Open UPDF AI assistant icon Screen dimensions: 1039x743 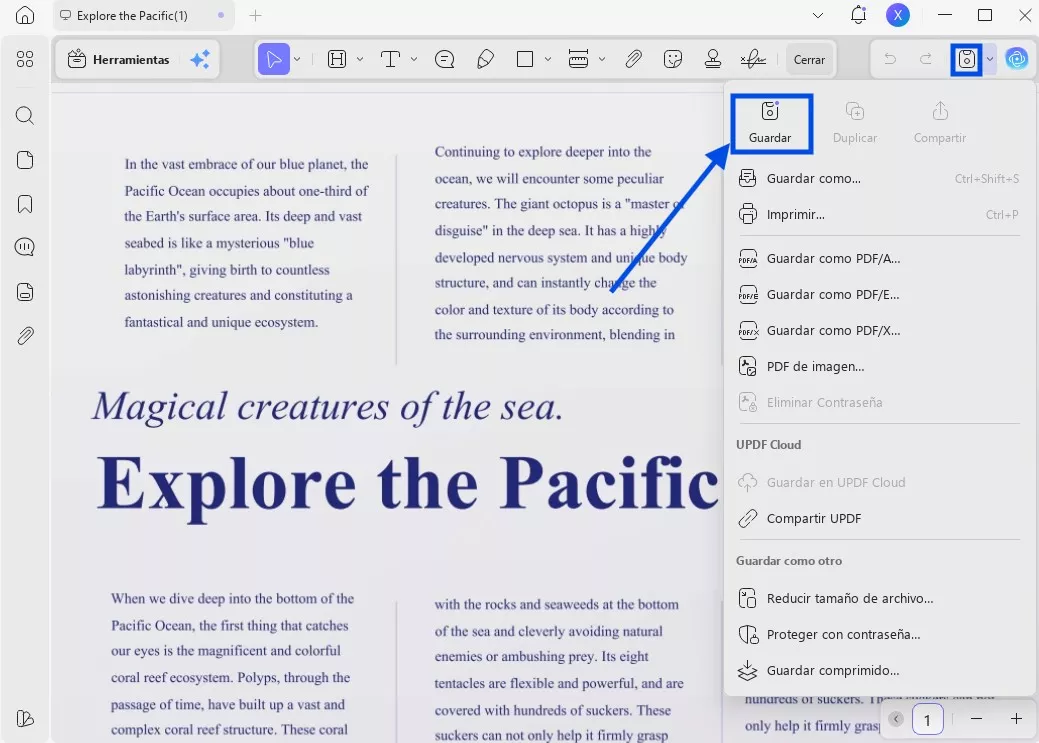pos(1016,60)
